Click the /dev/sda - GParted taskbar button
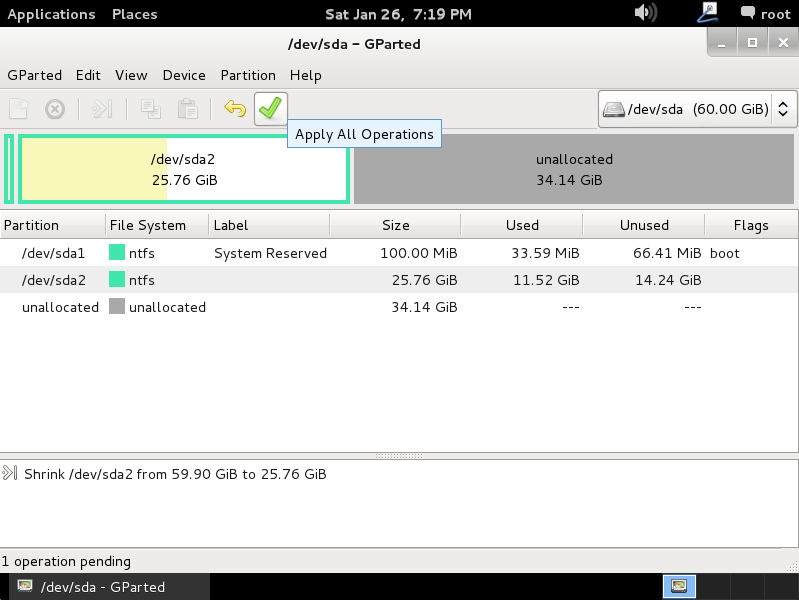The height and width of the screenshot is (600, 799). pyautogui.click(x=91, y=587)
